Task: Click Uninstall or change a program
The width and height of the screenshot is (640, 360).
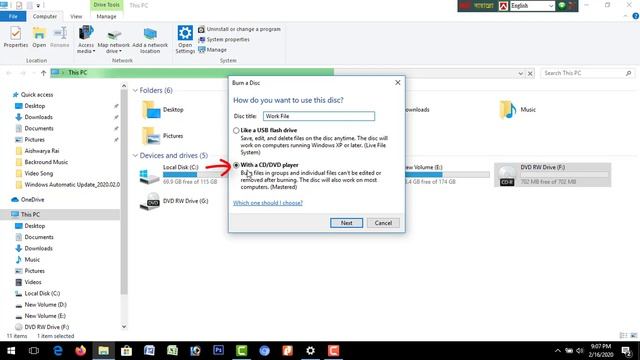Action: click(239, 29)
